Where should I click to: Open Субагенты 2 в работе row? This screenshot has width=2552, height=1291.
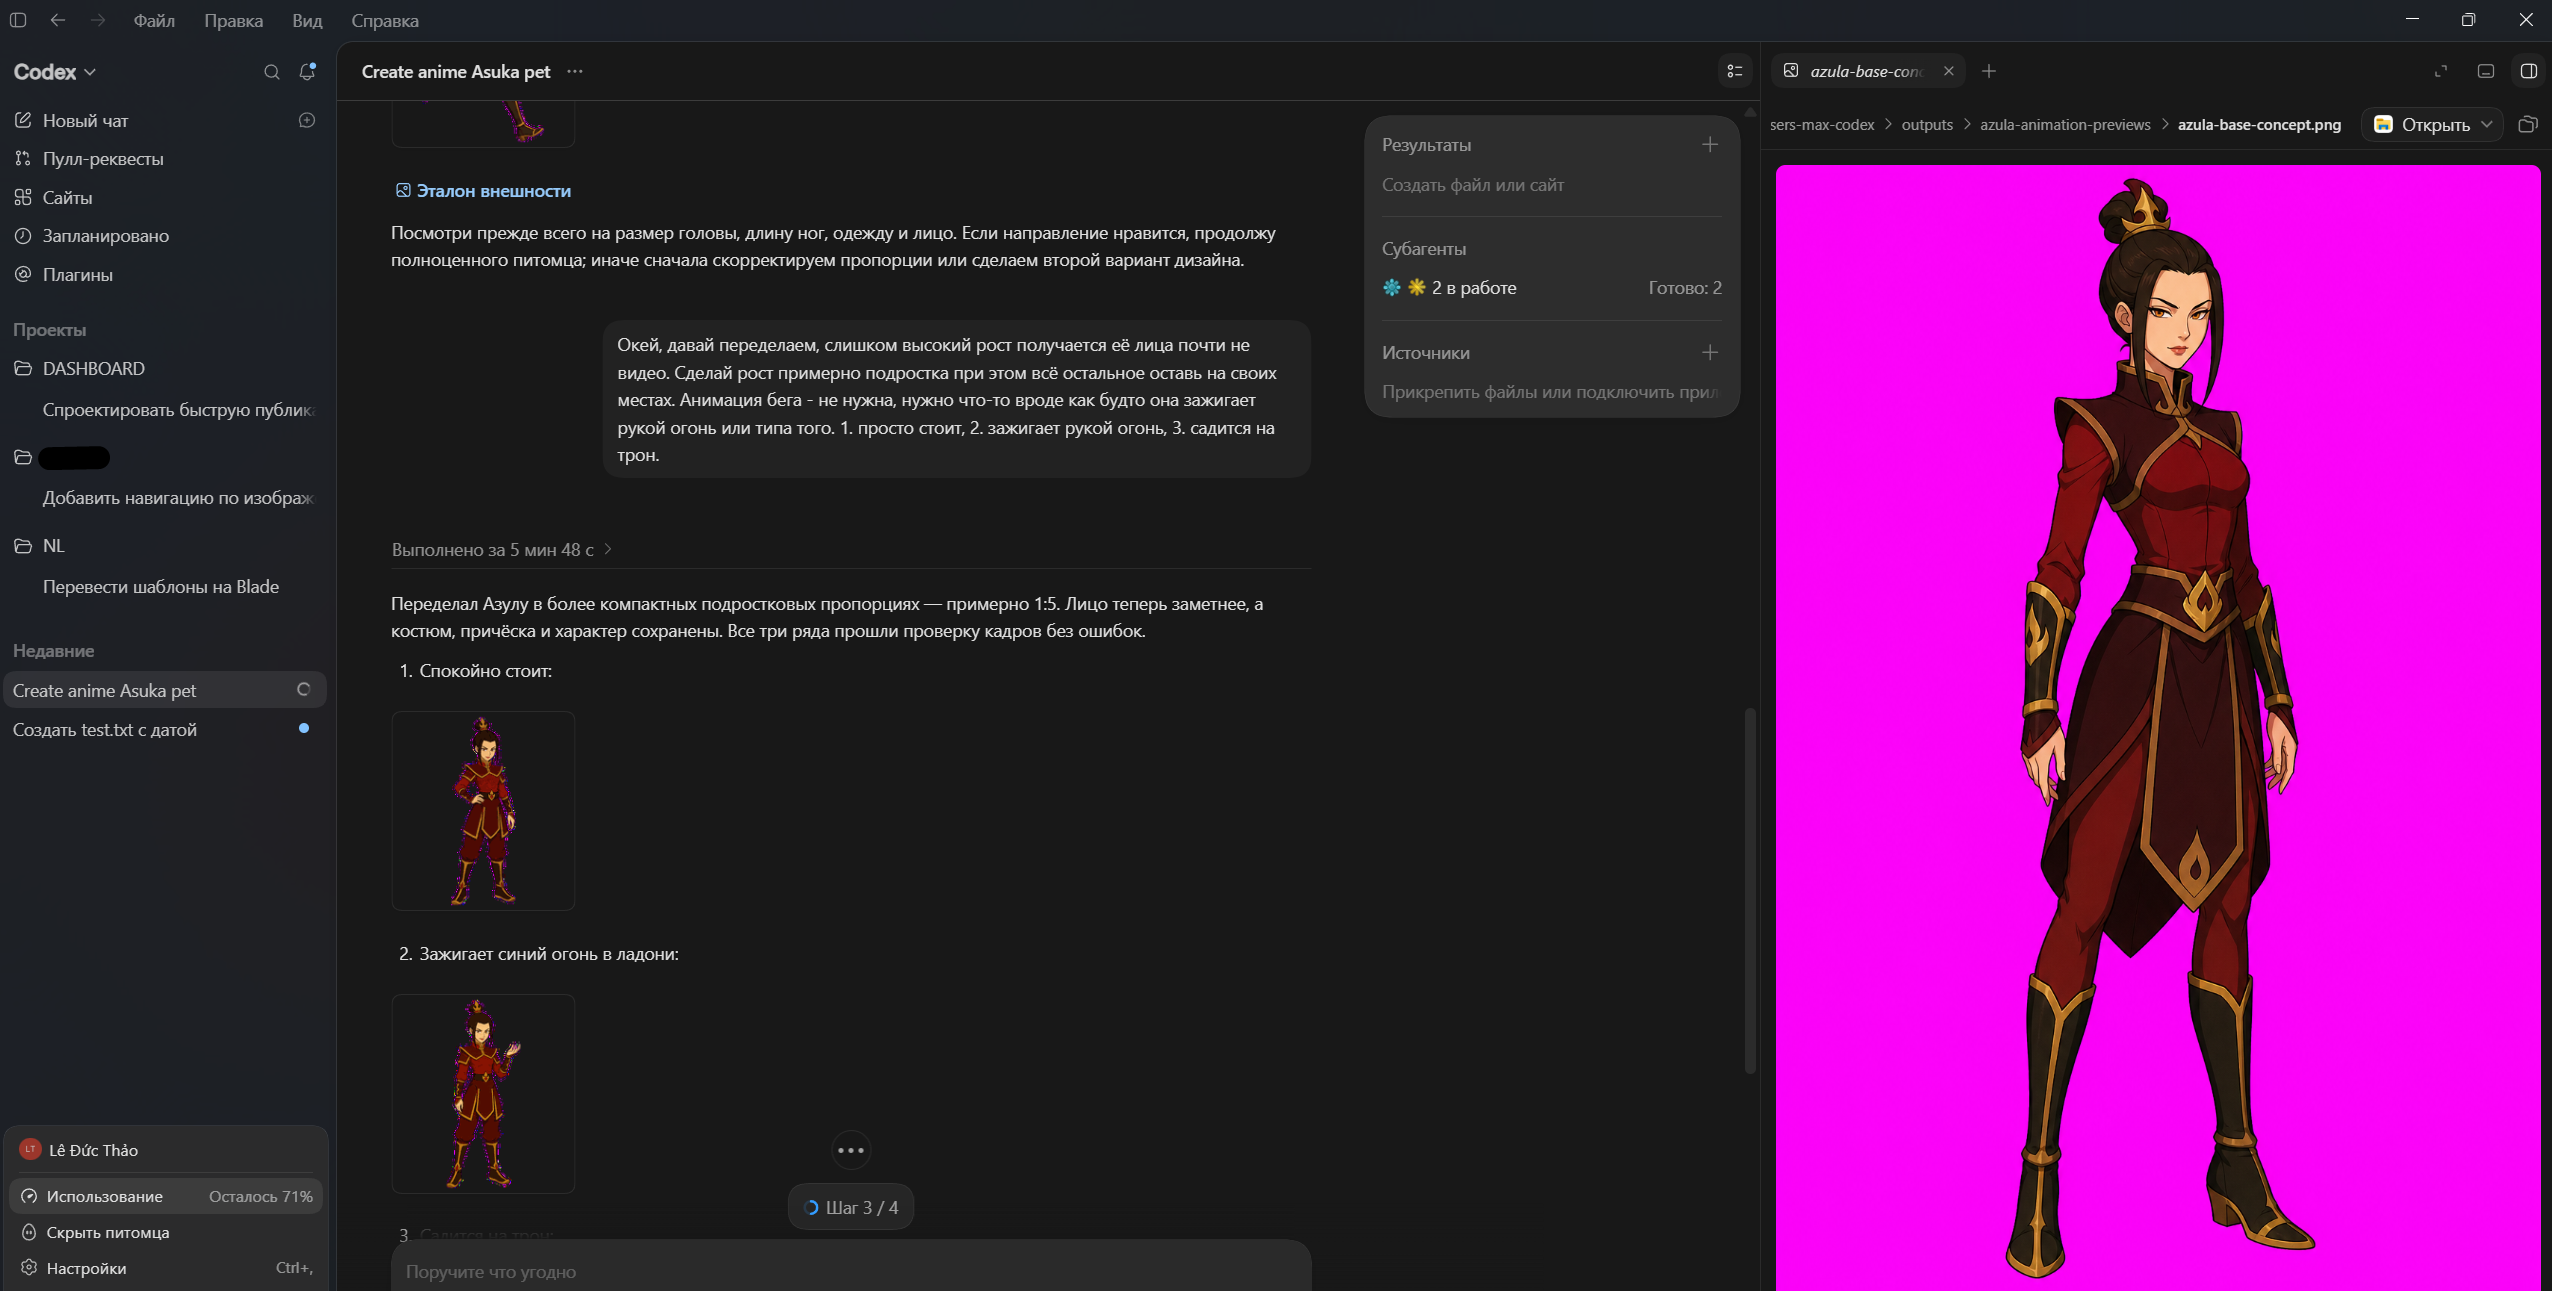tap(1552, 288)
